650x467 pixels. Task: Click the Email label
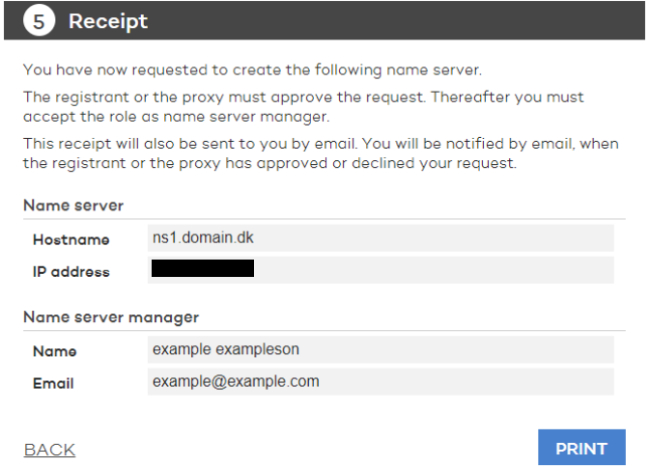(53, 383)
